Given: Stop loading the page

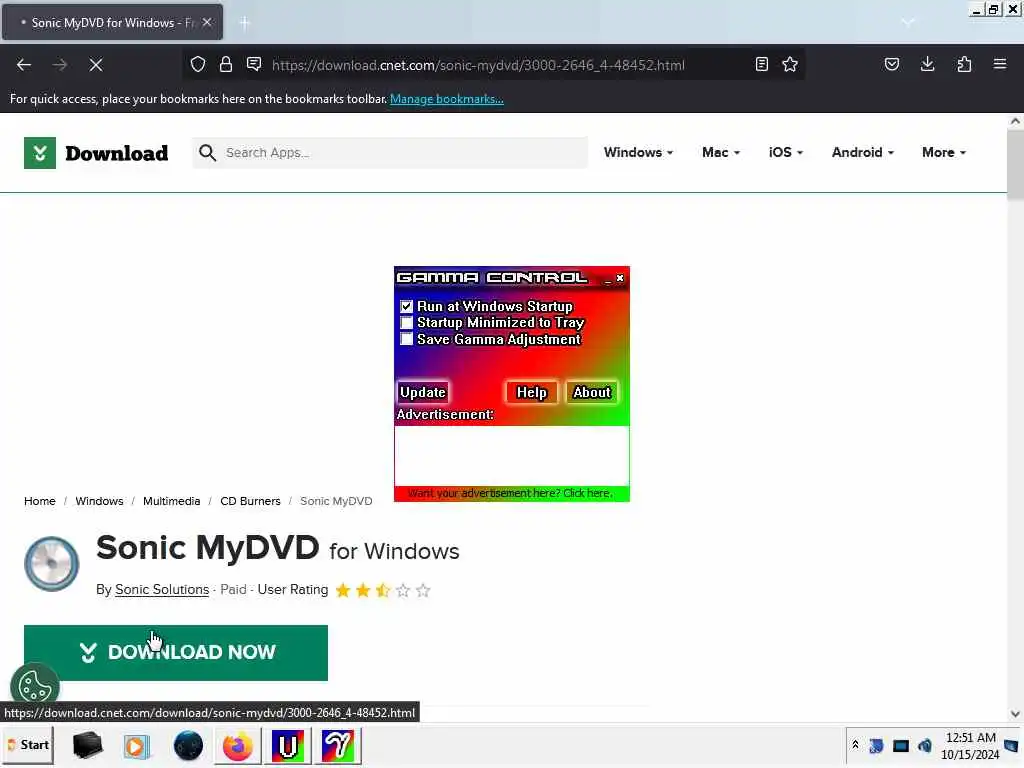Looking at the screenshot, I should coord(95,65).
